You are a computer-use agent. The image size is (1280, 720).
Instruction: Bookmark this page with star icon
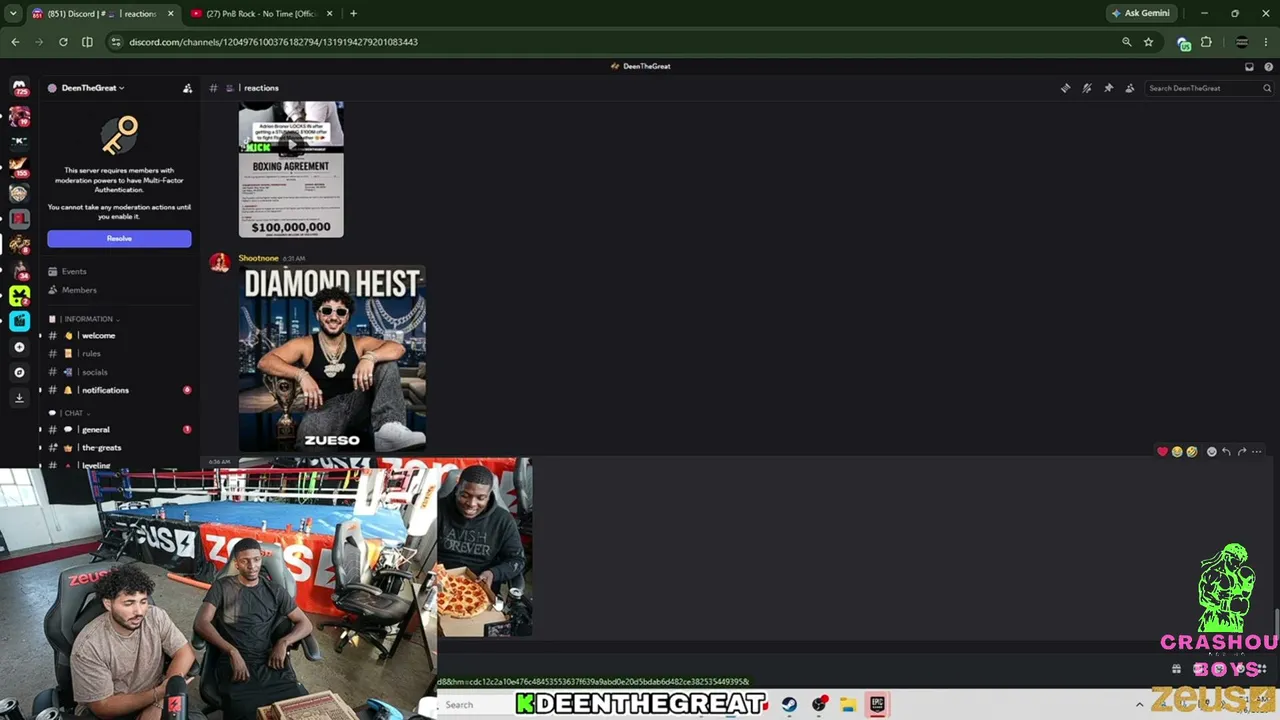pyautogui.click(x=1148, y=42)
